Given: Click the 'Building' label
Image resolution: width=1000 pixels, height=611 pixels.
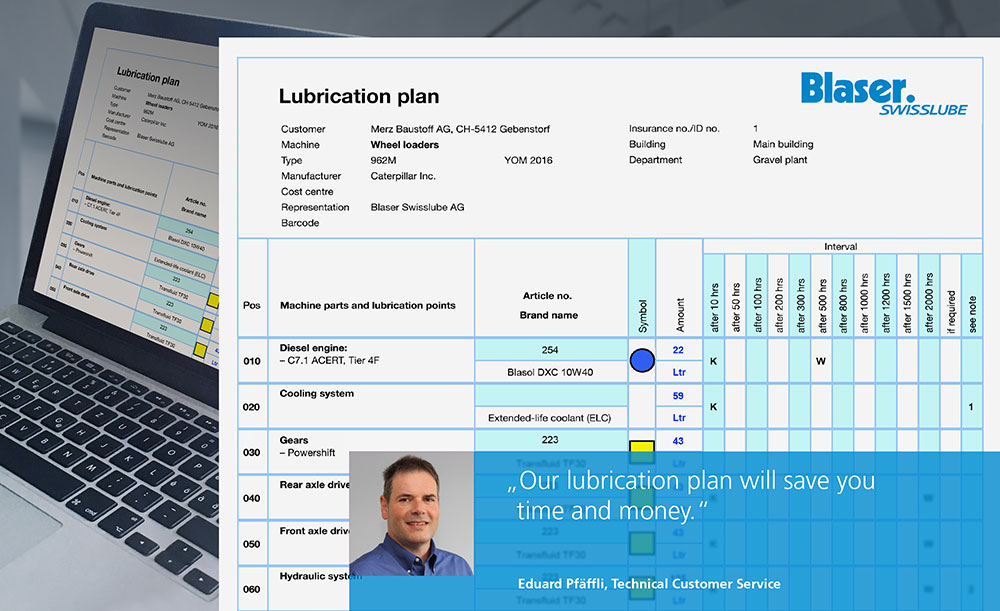Looking at the screenshot, I should [647, 144].
